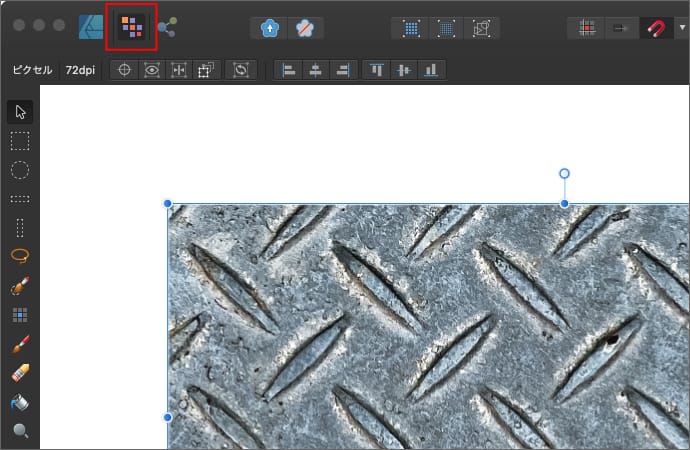This screenshot has height=450, width=690.
Task: Switch to the Export Persona
Action: pos(167,27)
